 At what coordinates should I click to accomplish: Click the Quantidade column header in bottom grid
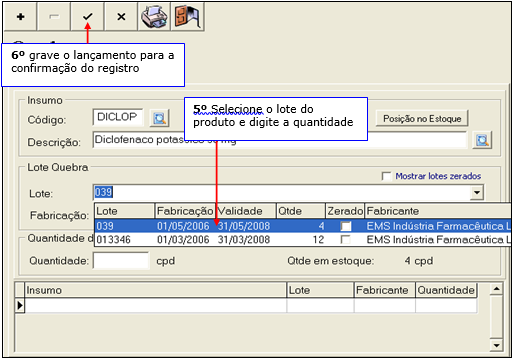tap(446, 290)
